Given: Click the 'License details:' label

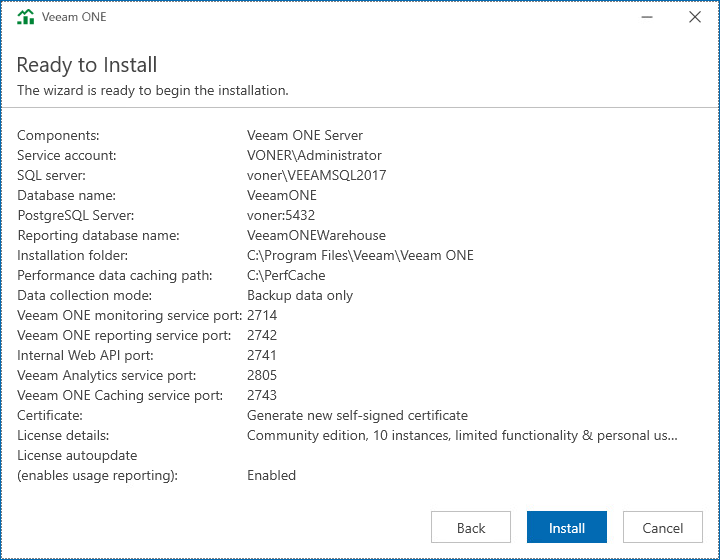Looking at the screenshot, I should coord(63,435).
